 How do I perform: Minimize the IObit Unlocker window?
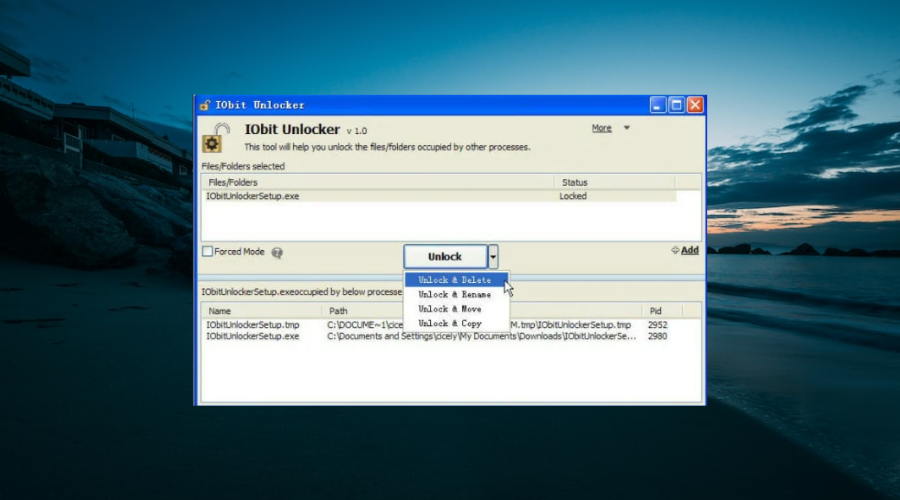[658, 105]
